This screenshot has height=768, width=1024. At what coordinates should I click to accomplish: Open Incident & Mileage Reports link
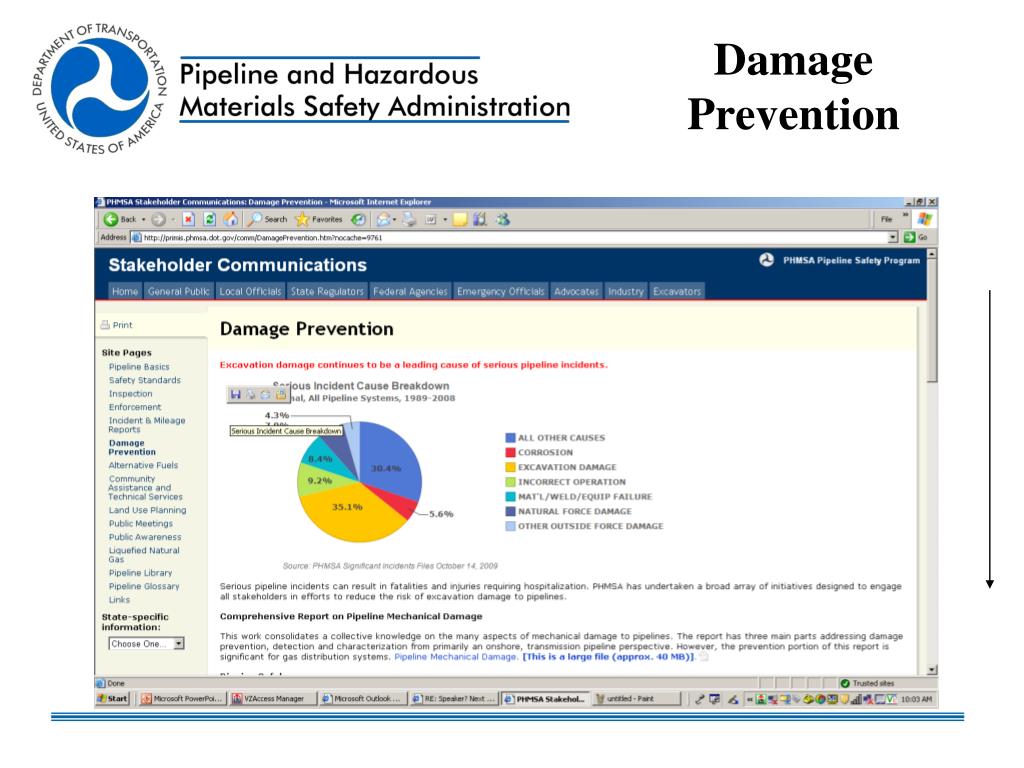point(147,425)
